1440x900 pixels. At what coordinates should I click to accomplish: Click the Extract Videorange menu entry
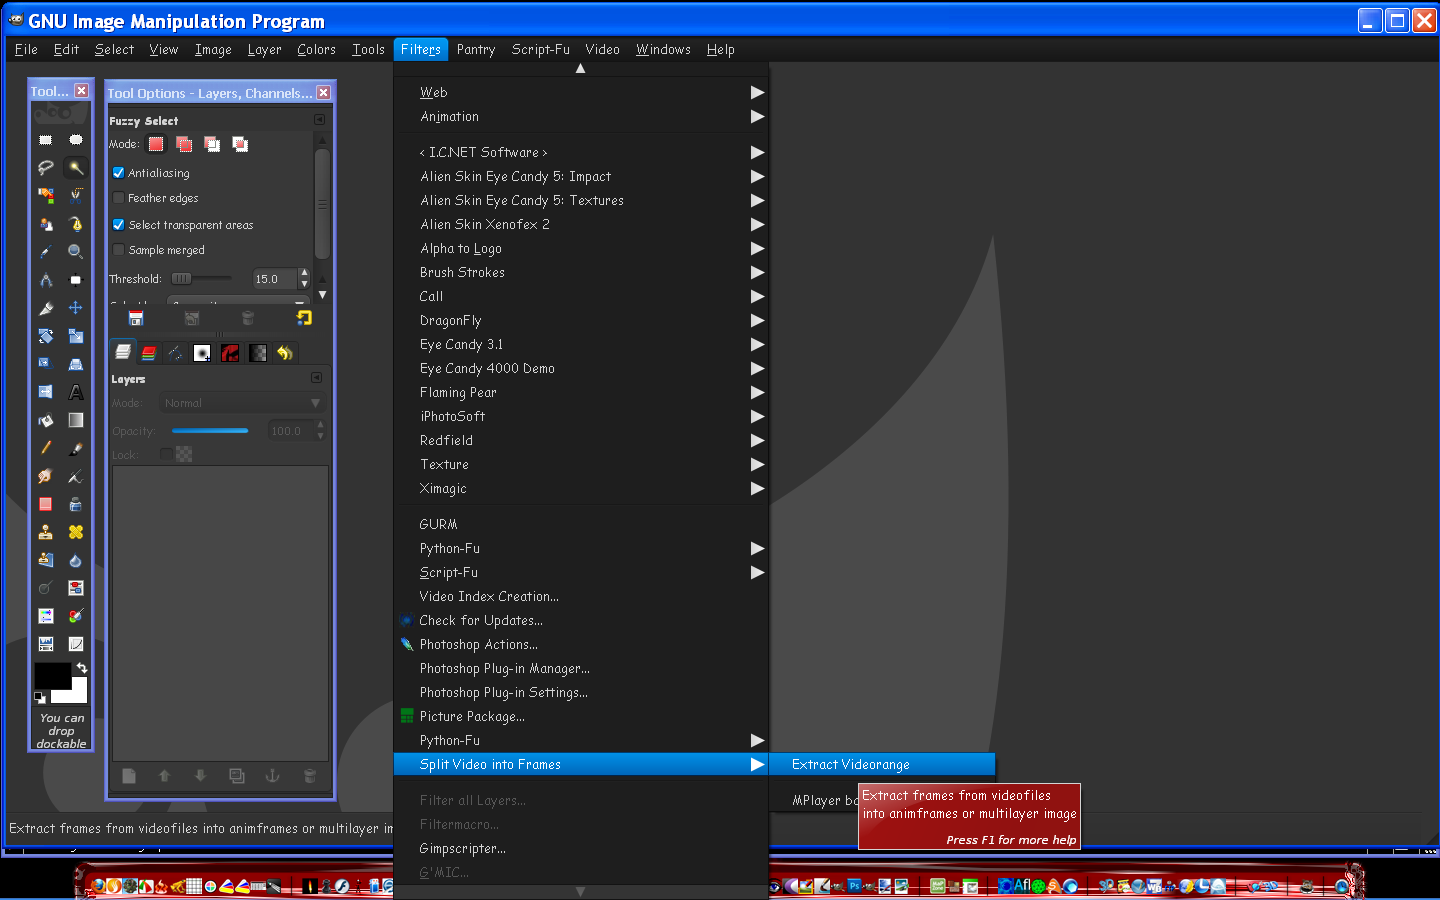coord(850,764)
